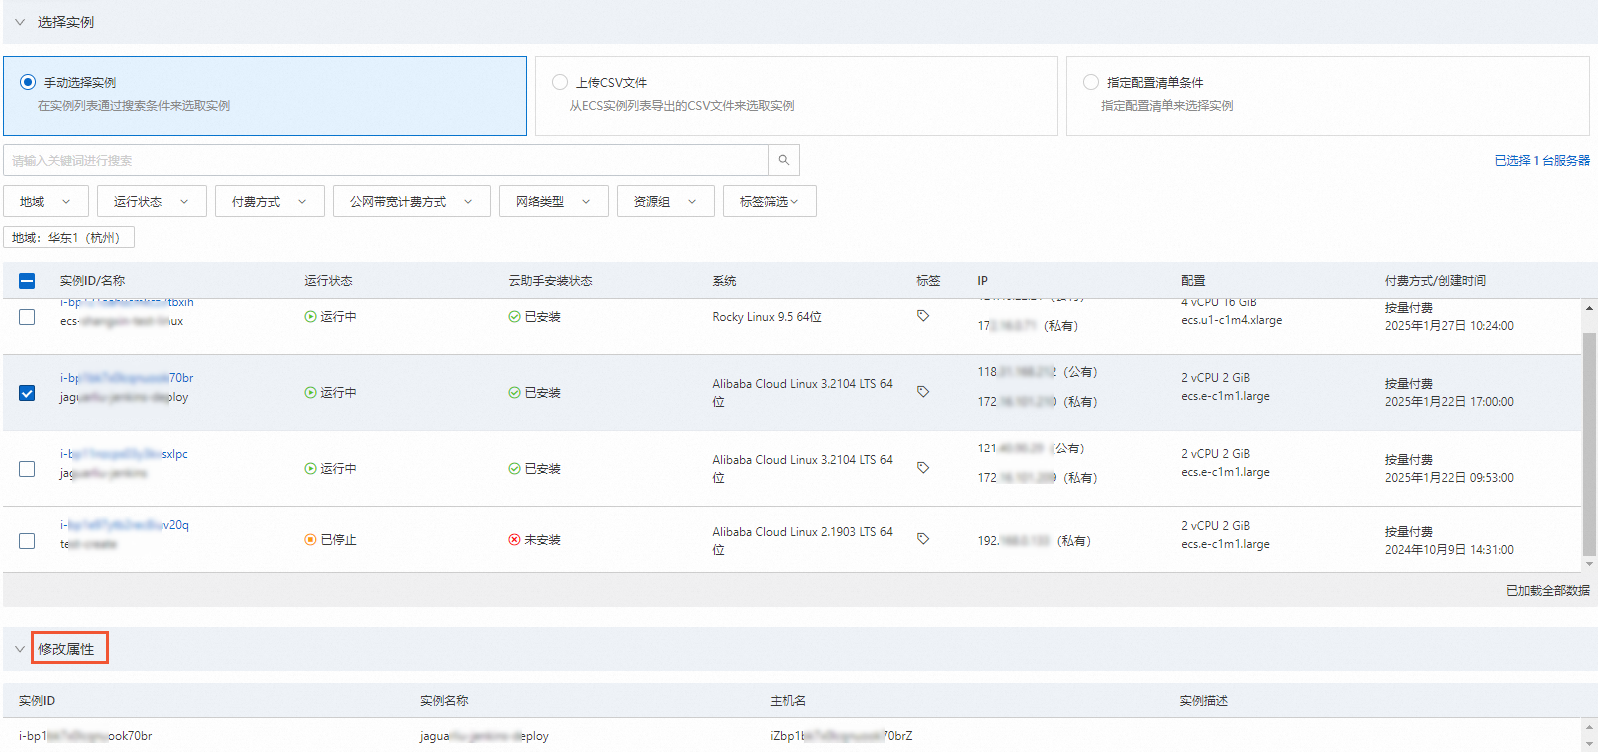Collapse the 选择实例 section chevron
Screen dimensions: 1598x752
[20, 22]
